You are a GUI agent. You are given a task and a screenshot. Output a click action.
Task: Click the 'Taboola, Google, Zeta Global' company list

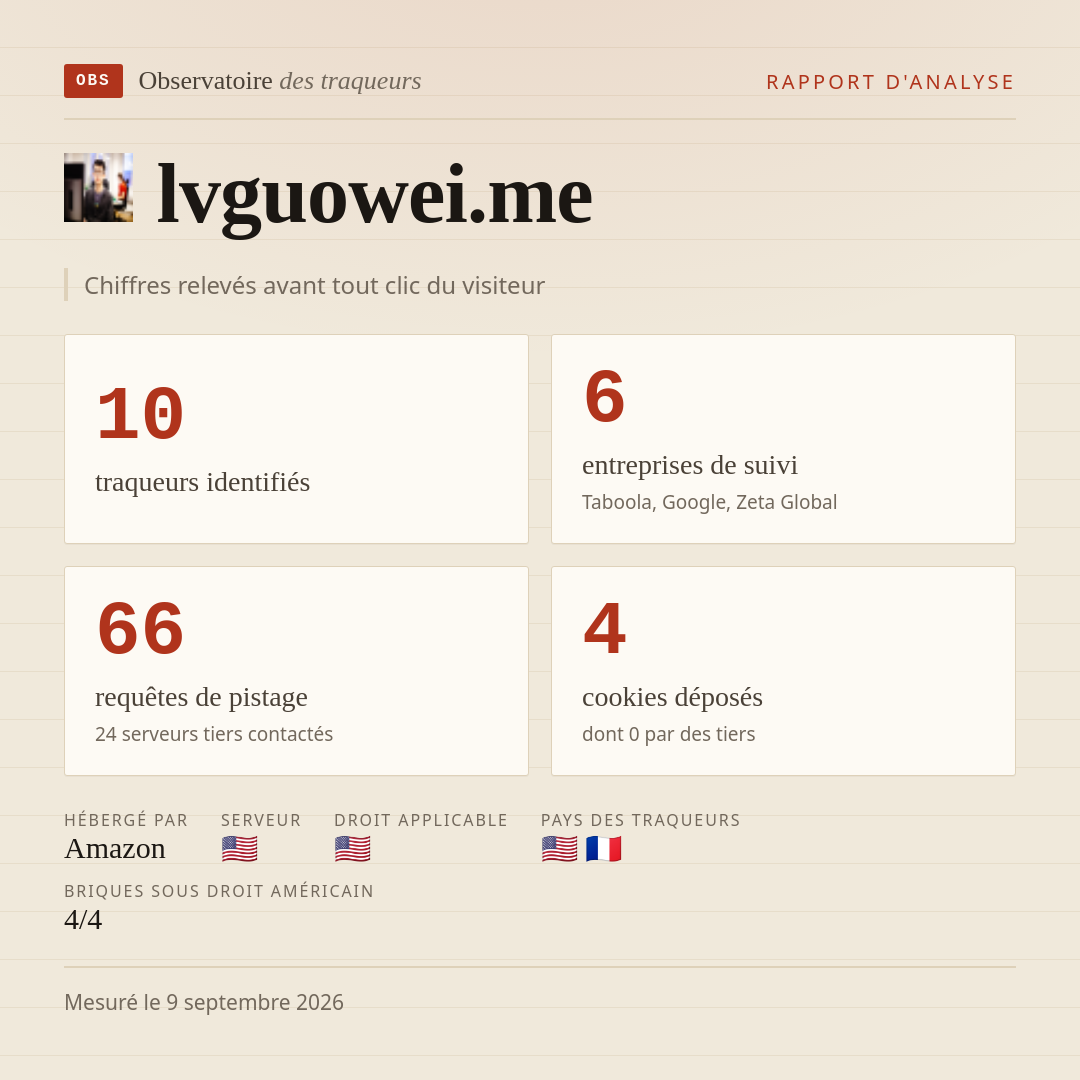(x=709, y=502)
